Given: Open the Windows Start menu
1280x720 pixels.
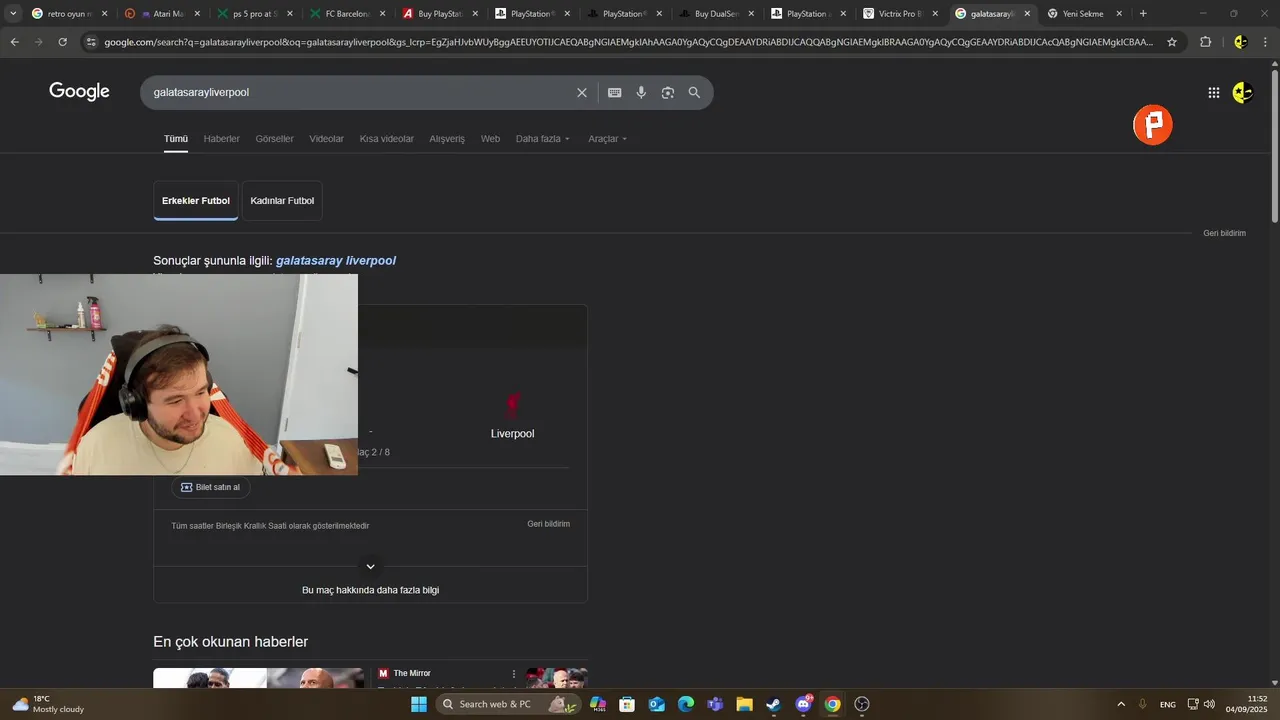Looking at the screenshot, I should coord(419,704).
